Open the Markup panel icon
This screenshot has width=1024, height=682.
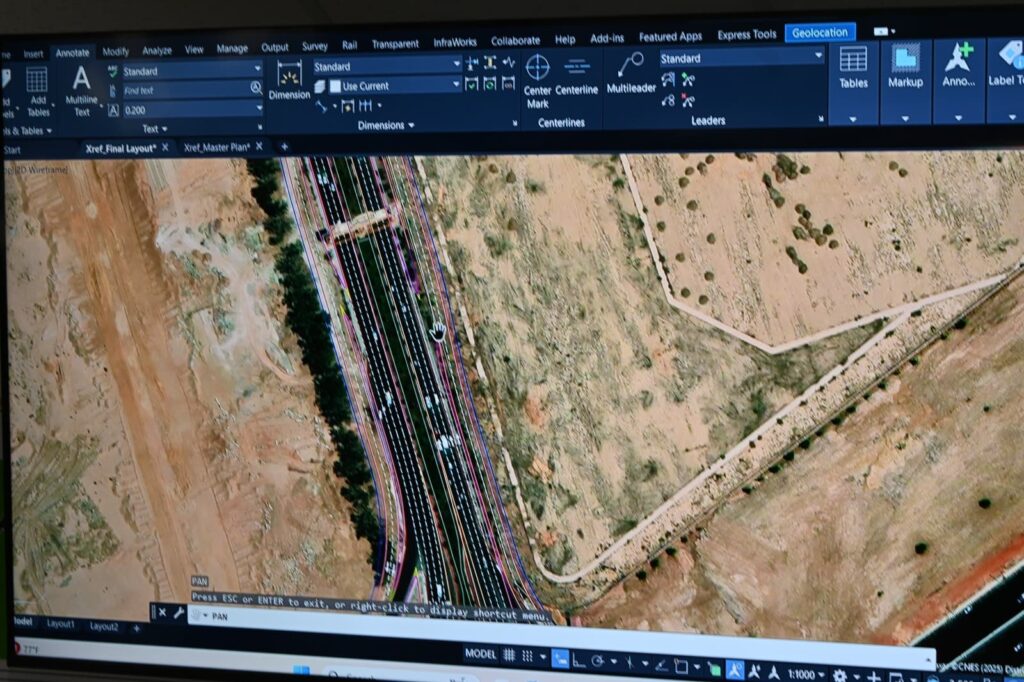[x=905, y=66]
